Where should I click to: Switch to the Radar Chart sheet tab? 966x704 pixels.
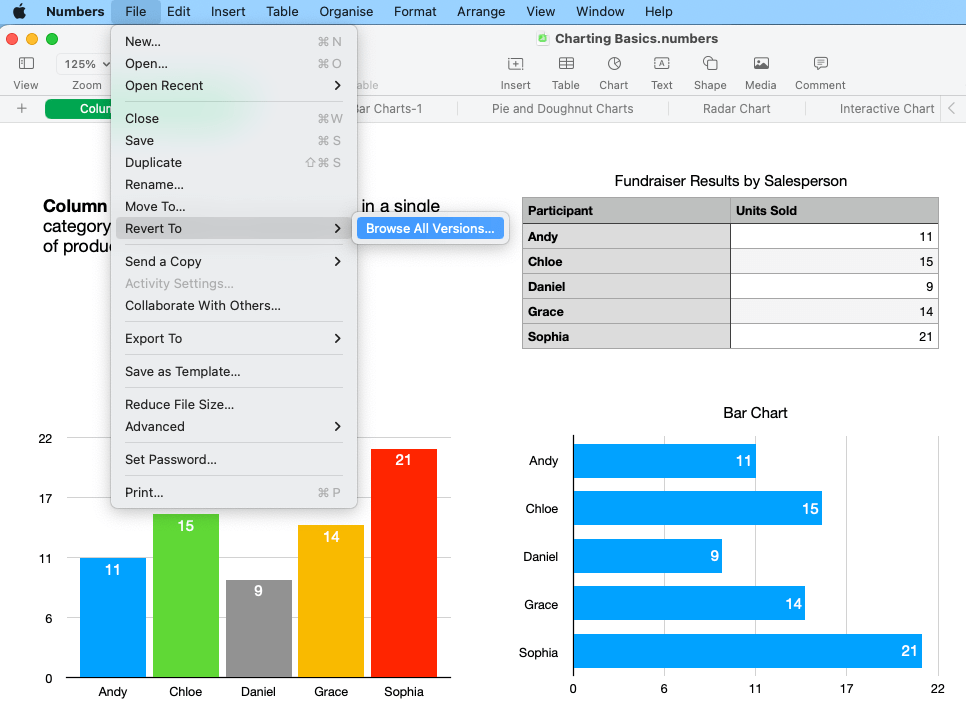tap(736, 108)
